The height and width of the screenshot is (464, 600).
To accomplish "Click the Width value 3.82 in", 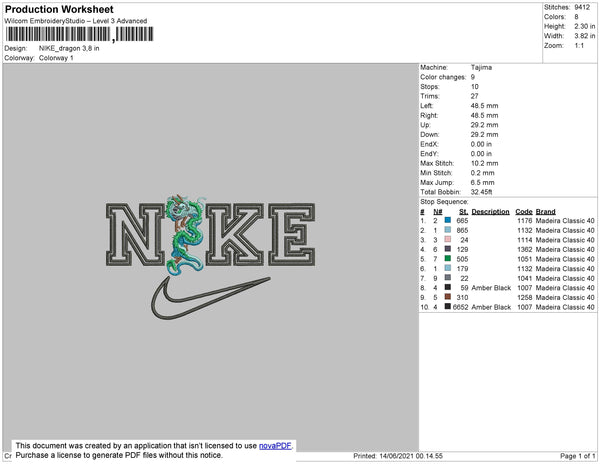I will [x=585, y=36].
